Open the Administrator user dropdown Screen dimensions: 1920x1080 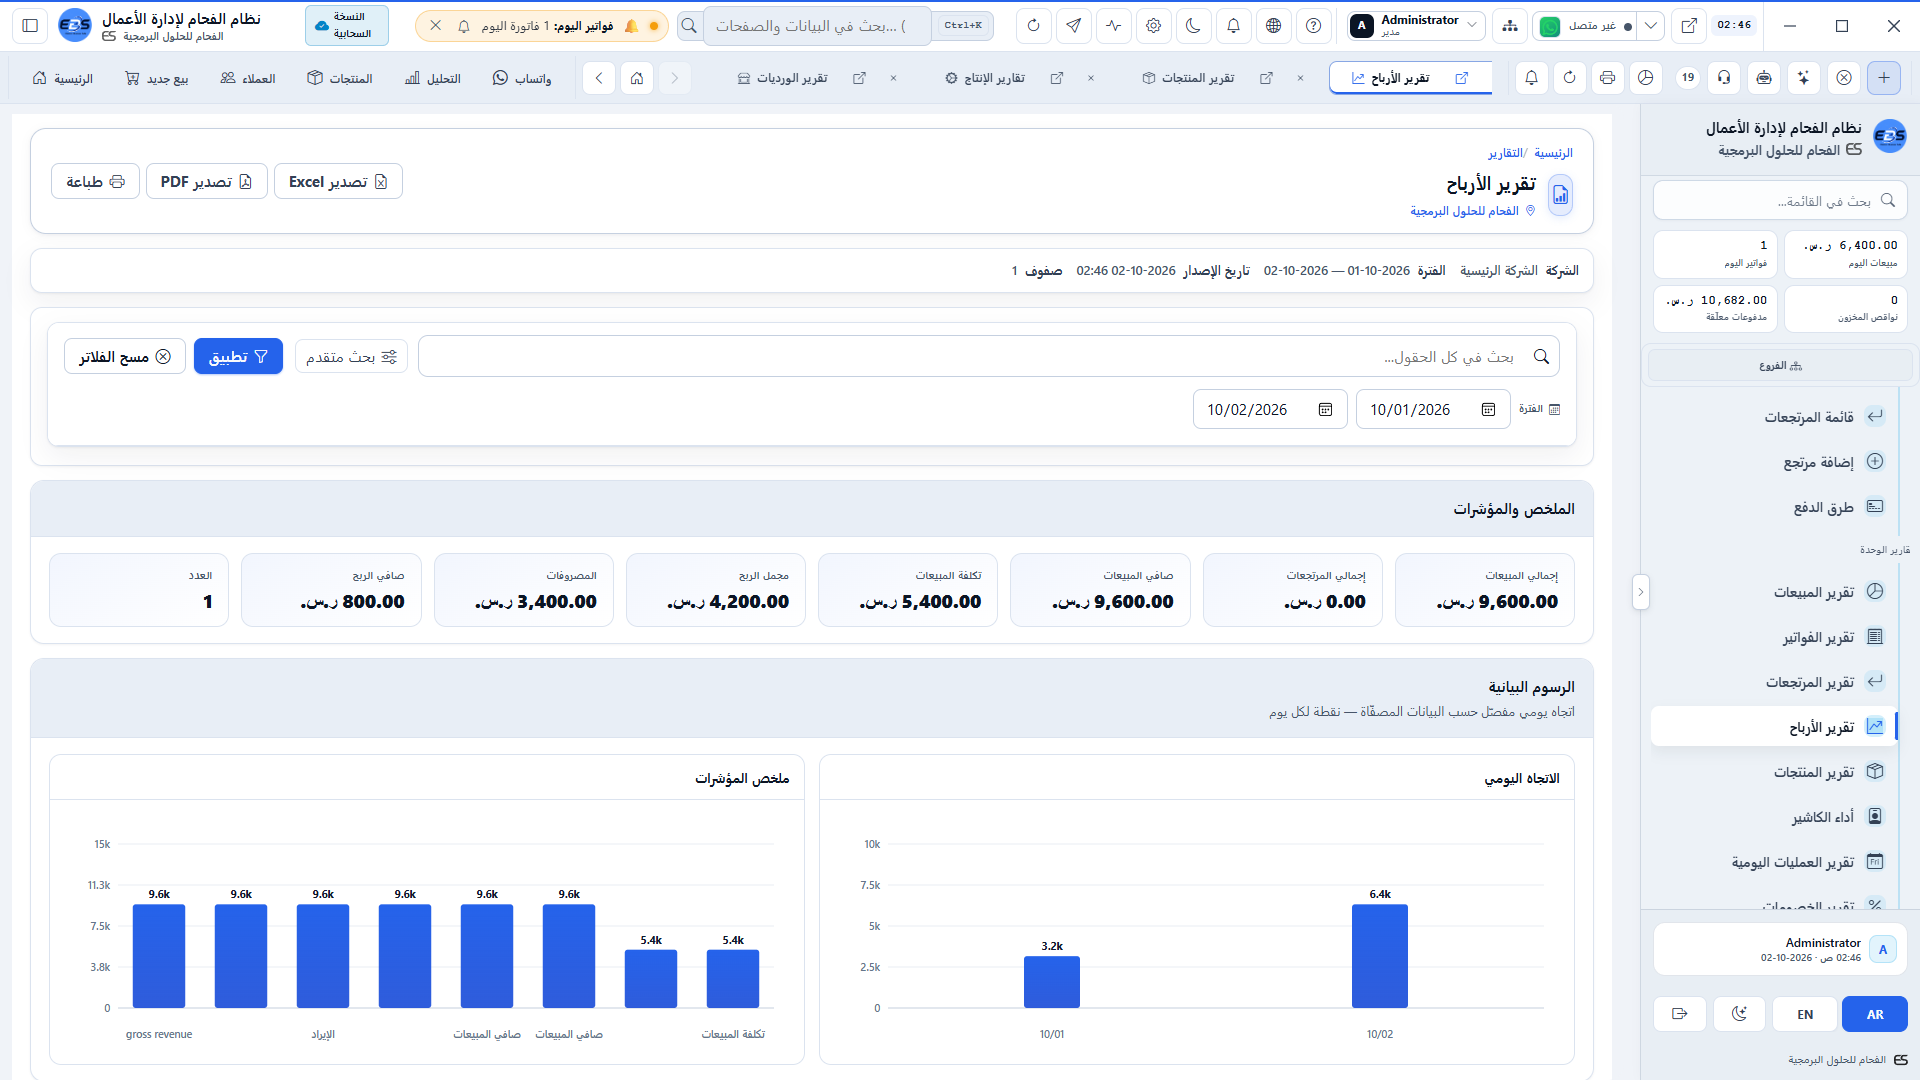(1415, 26)
